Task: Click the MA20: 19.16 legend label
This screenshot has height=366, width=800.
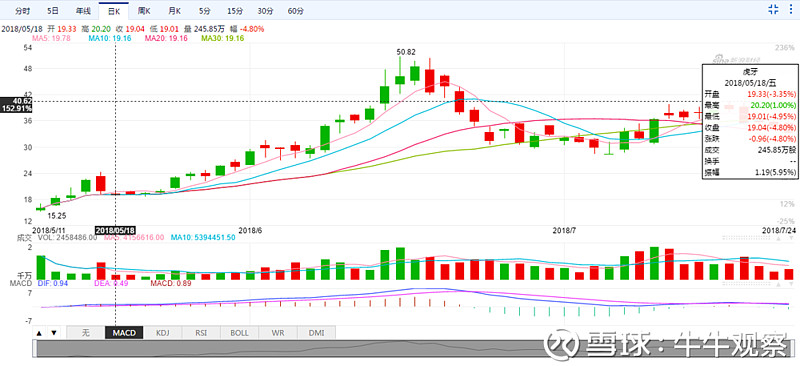Action: (x=166, y=38)
